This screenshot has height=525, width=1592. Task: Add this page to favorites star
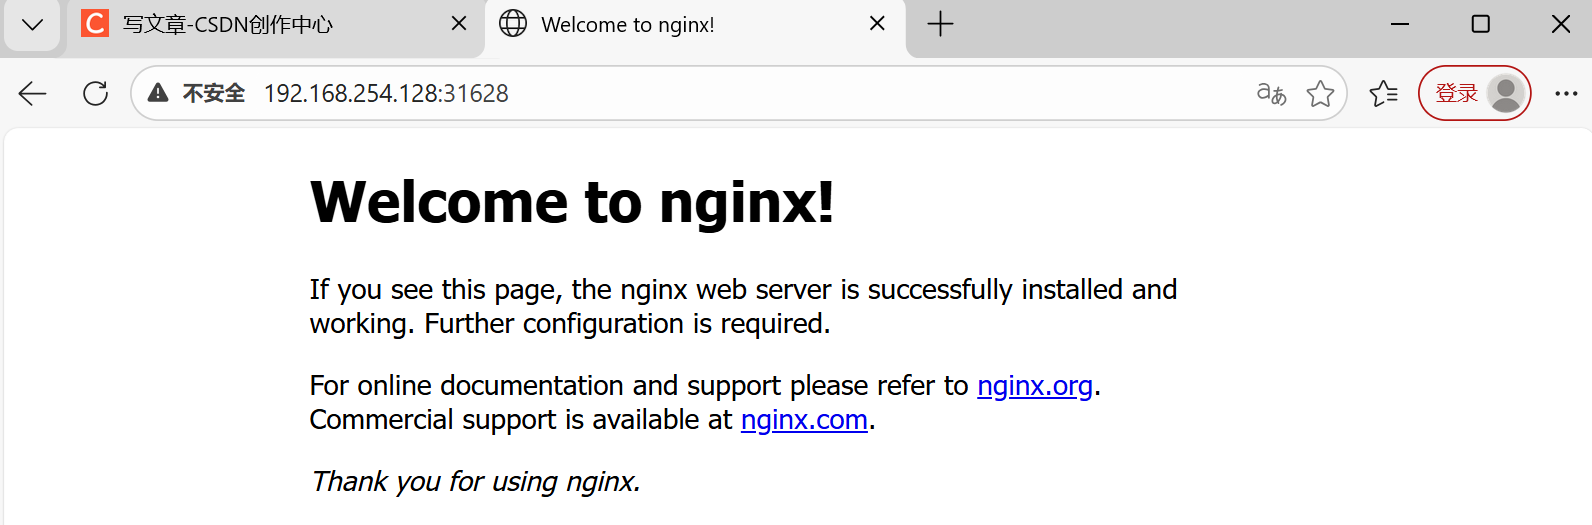[x=1320, y=93]
